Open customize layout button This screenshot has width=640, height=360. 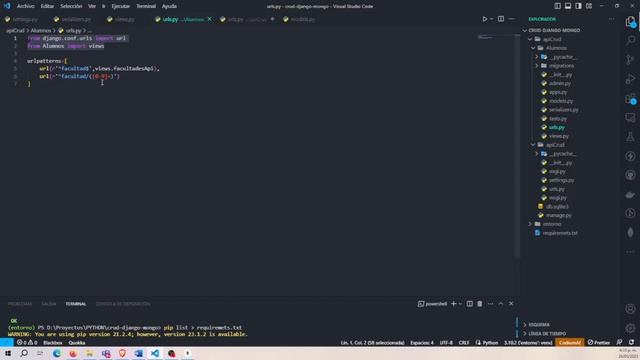point(589,6)
